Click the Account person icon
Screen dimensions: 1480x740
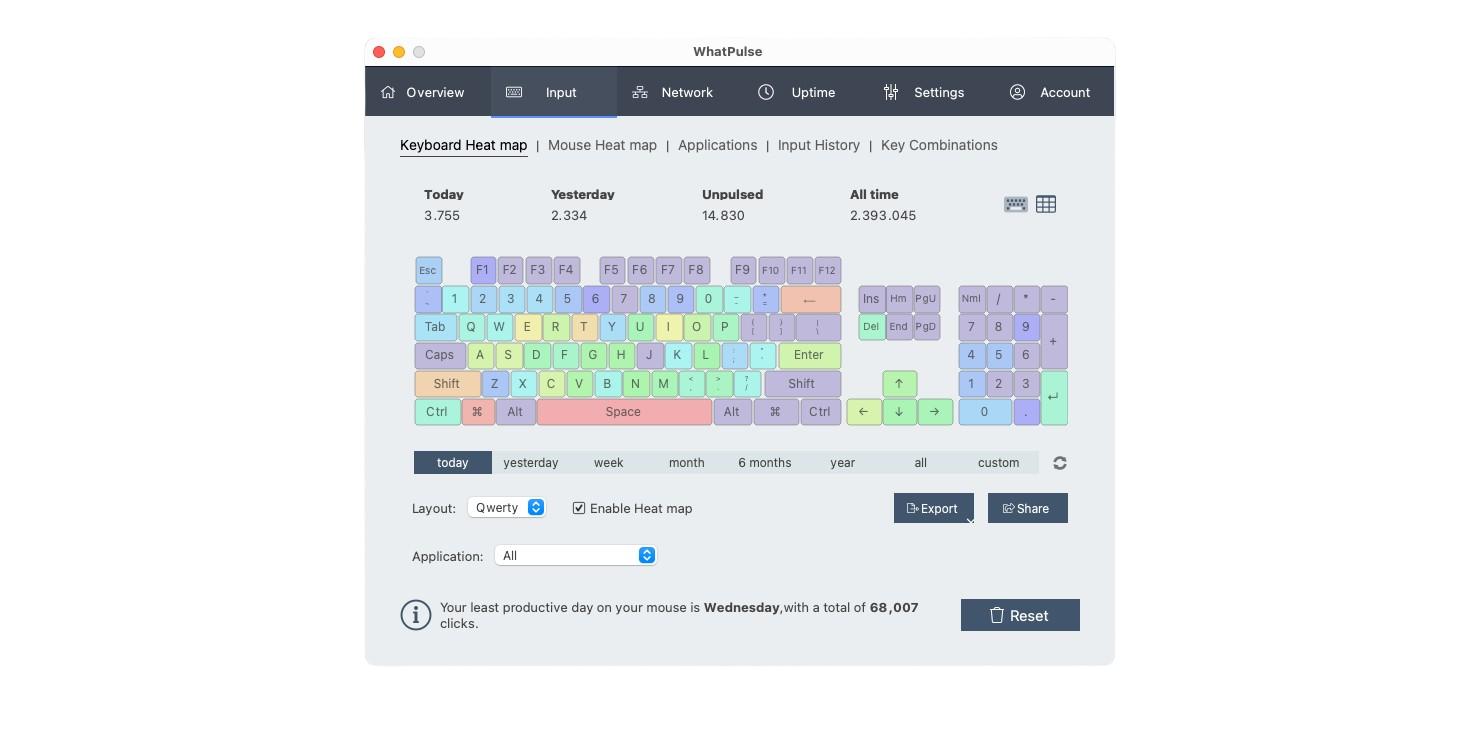click(x=1017, y=91)
